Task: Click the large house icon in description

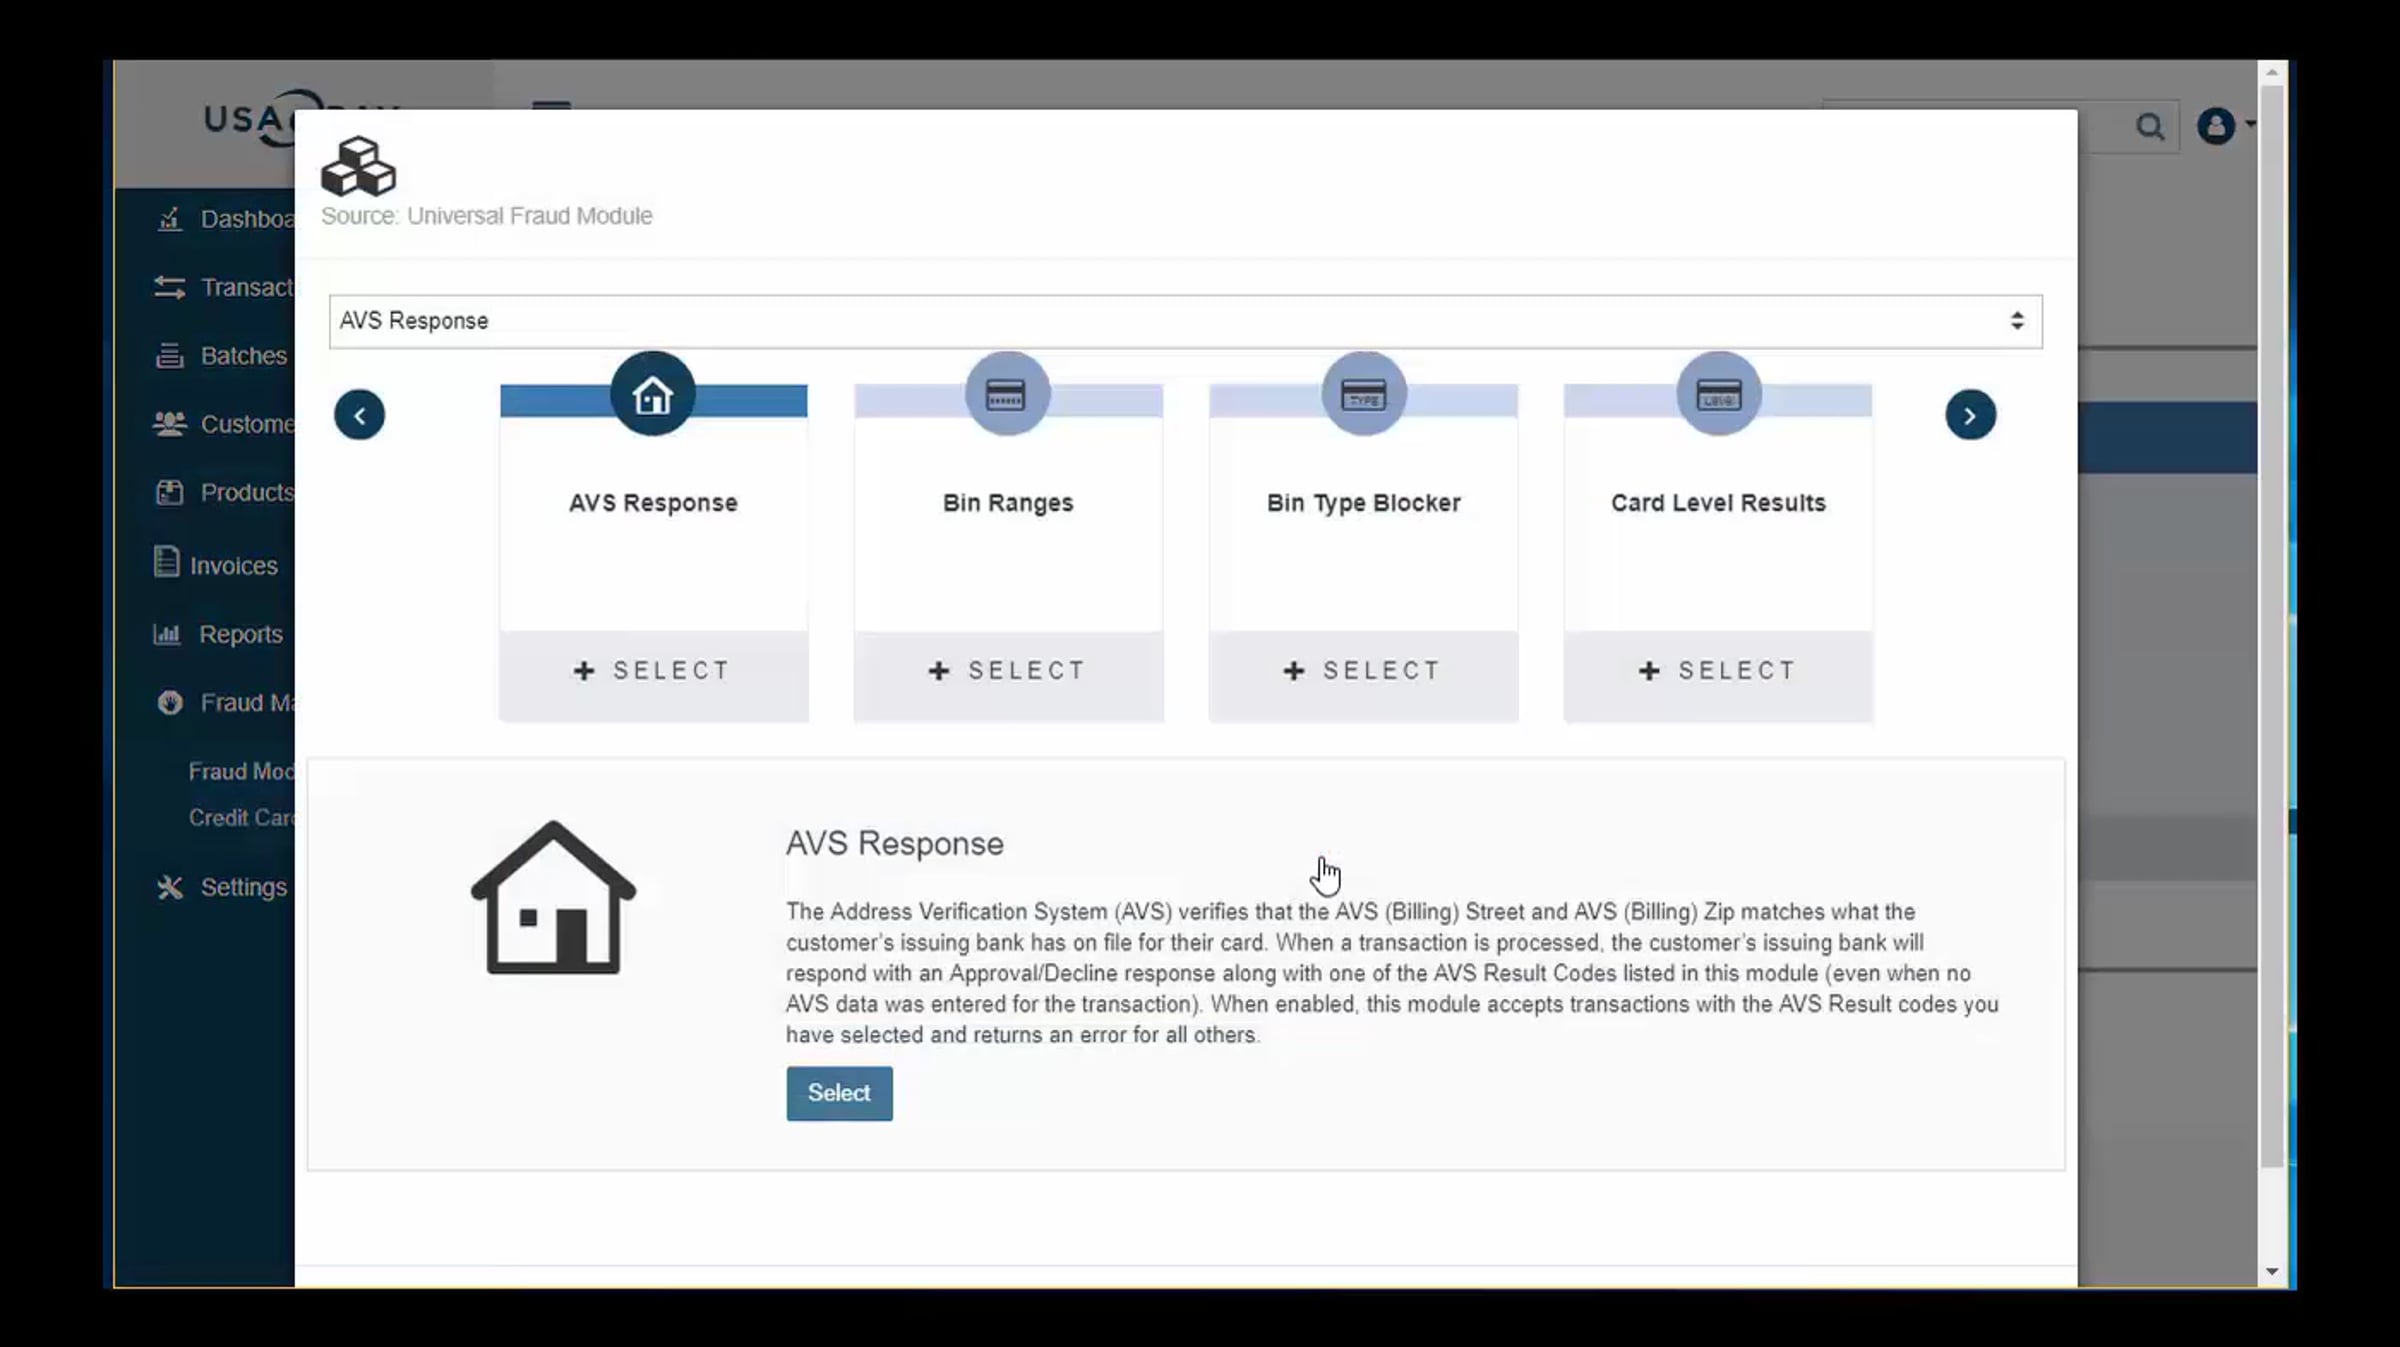Action: pos(553,898)
